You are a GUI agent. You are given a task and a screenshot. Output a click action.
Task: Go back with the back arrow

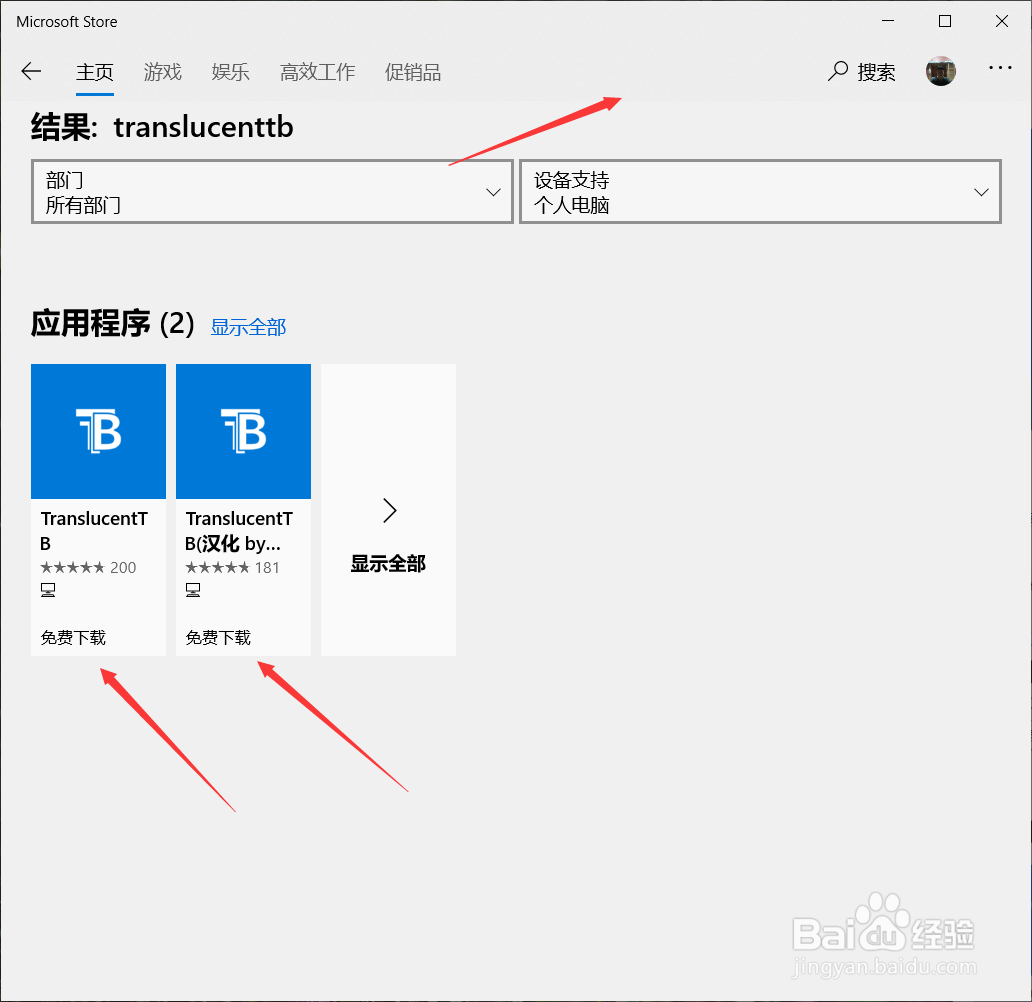click(31, 71)
